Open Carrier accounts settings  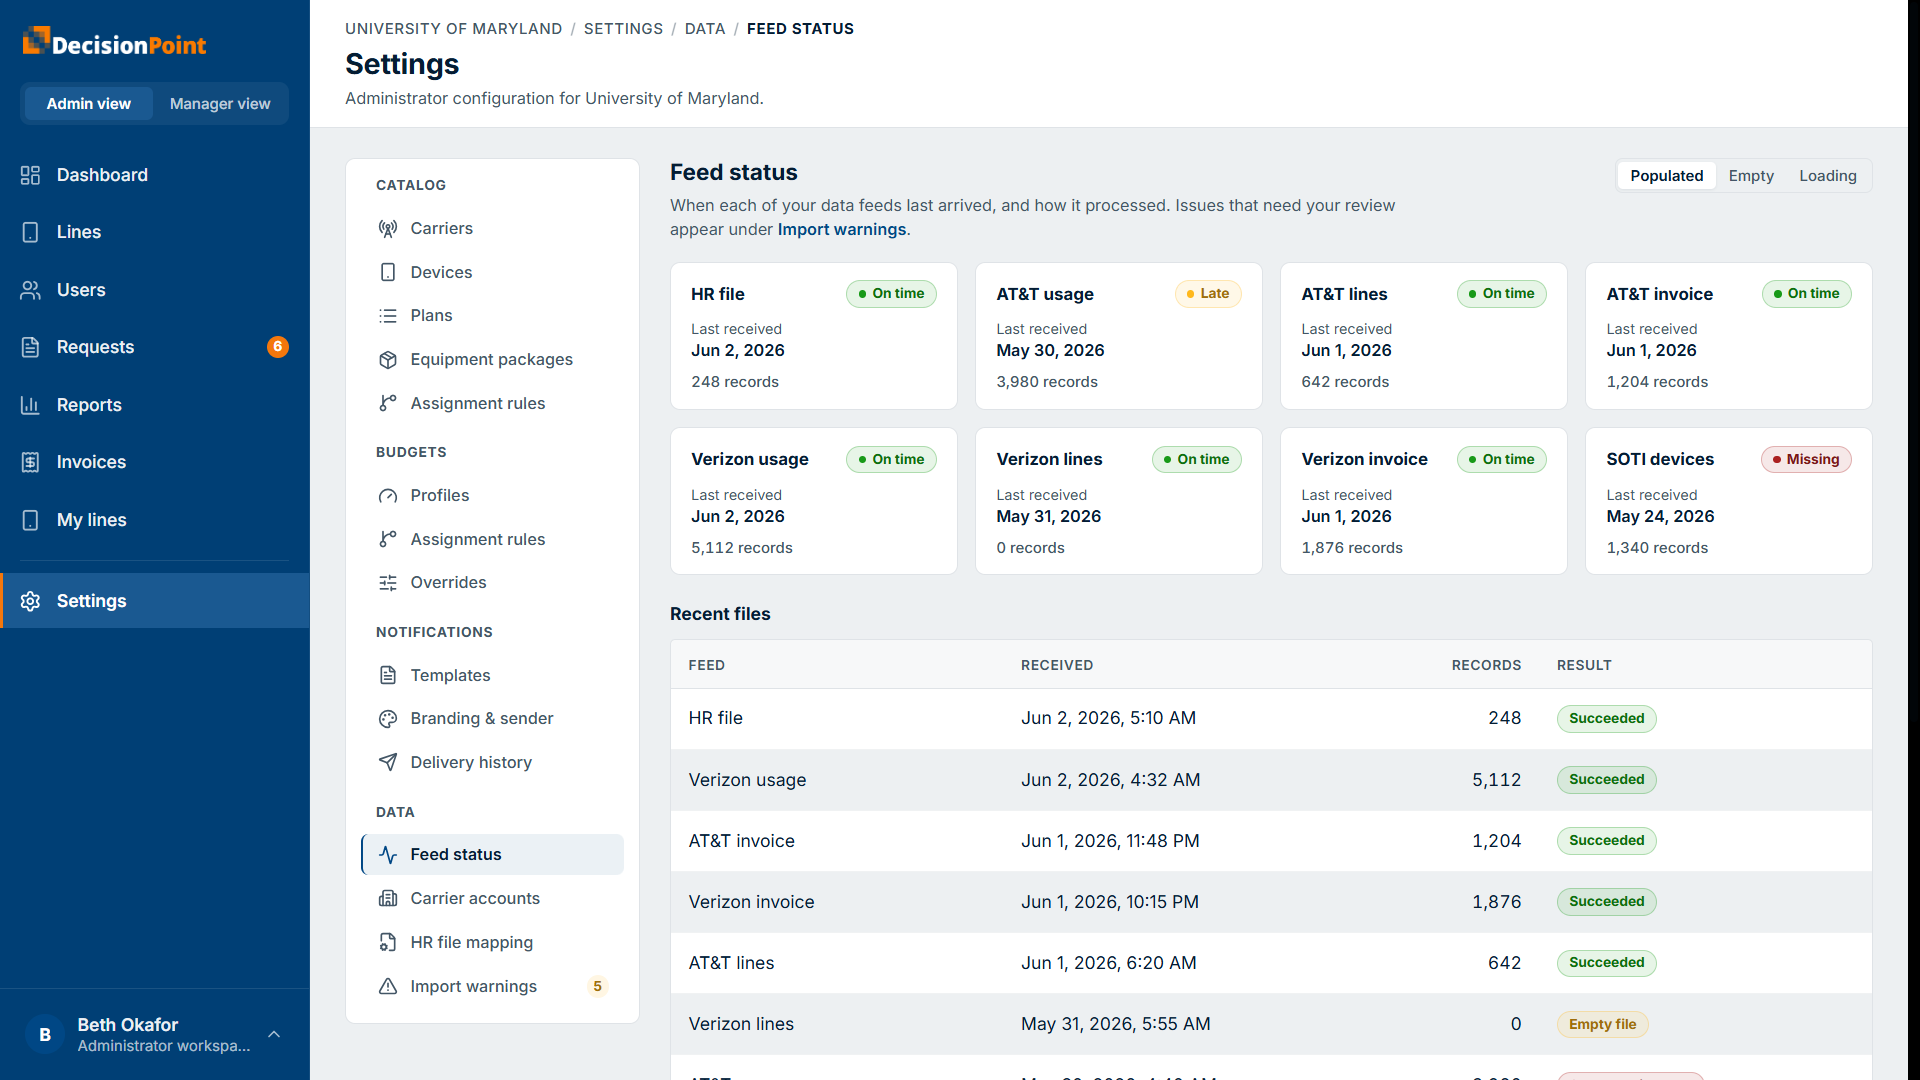[492, 899]
